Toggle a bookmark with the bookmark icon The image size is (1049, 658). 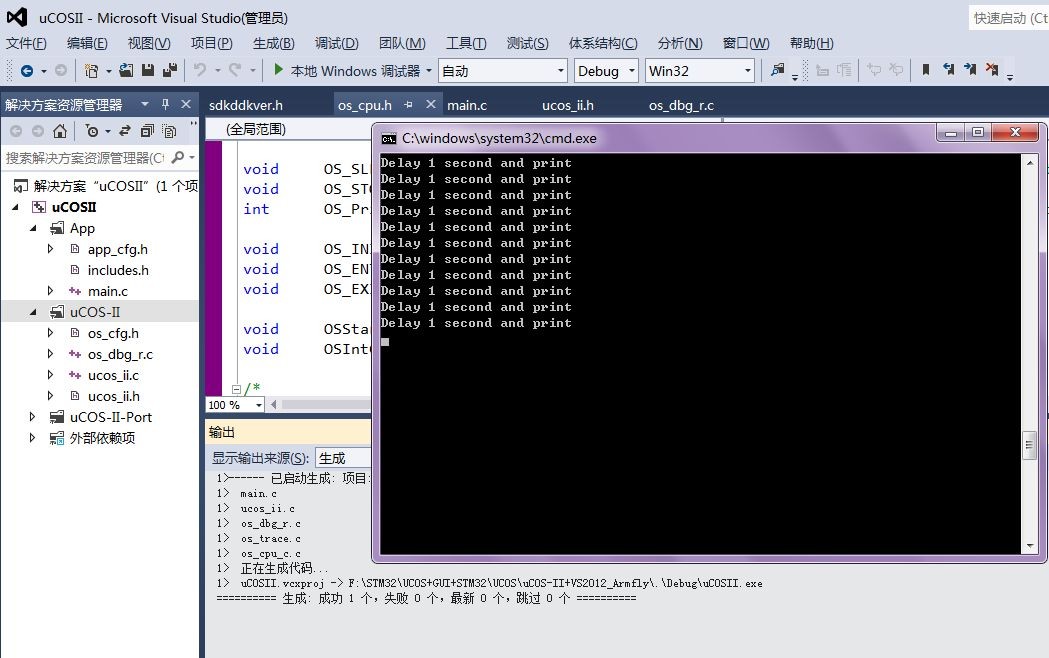(926, 70)
